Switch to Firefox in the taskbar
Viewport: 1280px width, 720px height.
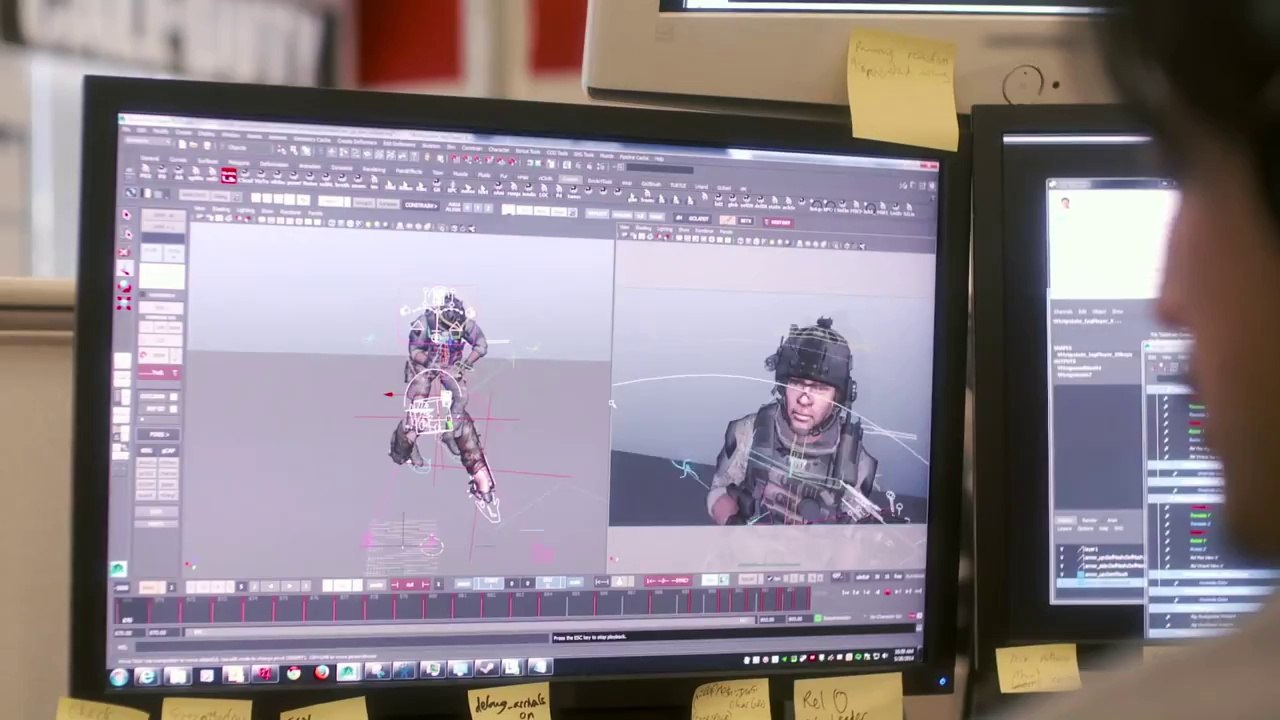(321, 673)
